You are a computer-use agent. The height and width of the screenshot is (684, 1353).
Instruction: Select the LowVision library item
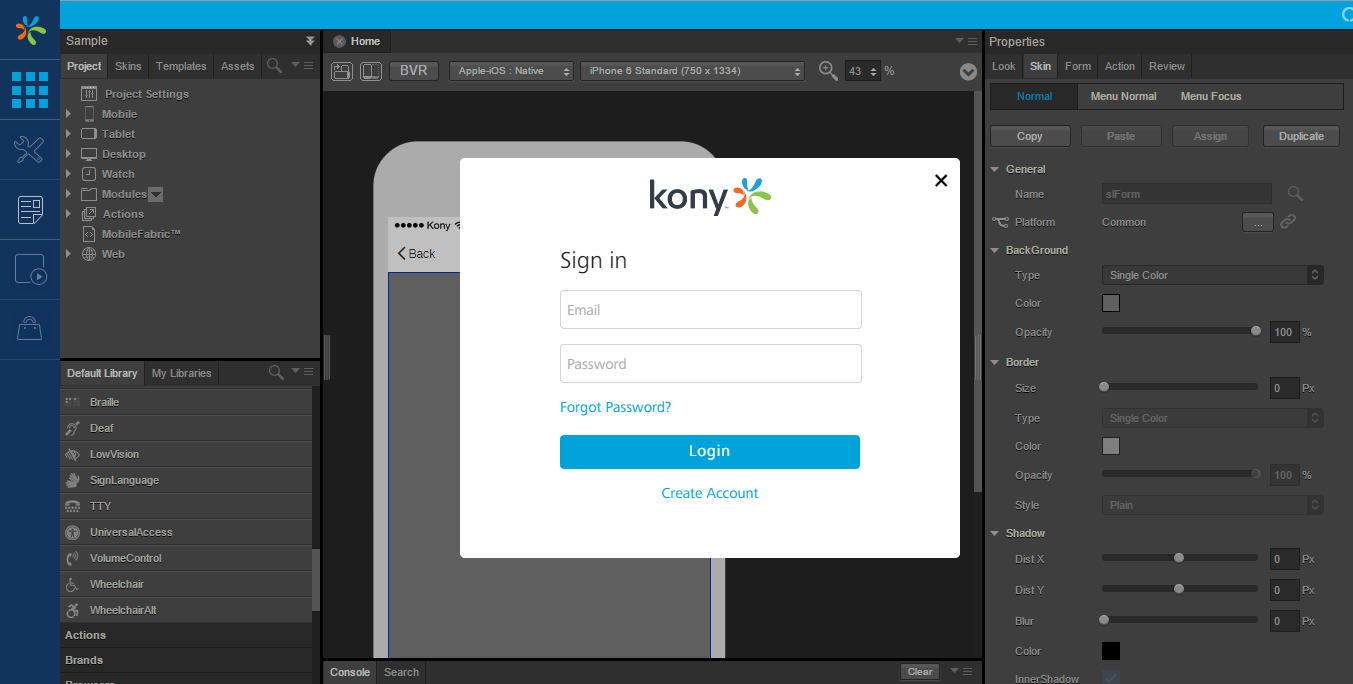tap(186, 454)
